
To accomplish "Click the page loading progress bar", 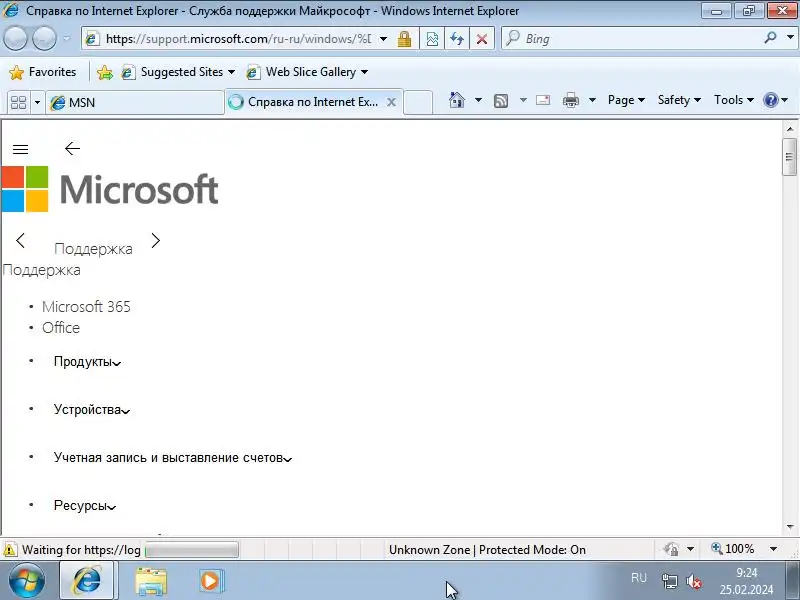I will (x=192, y=549).
